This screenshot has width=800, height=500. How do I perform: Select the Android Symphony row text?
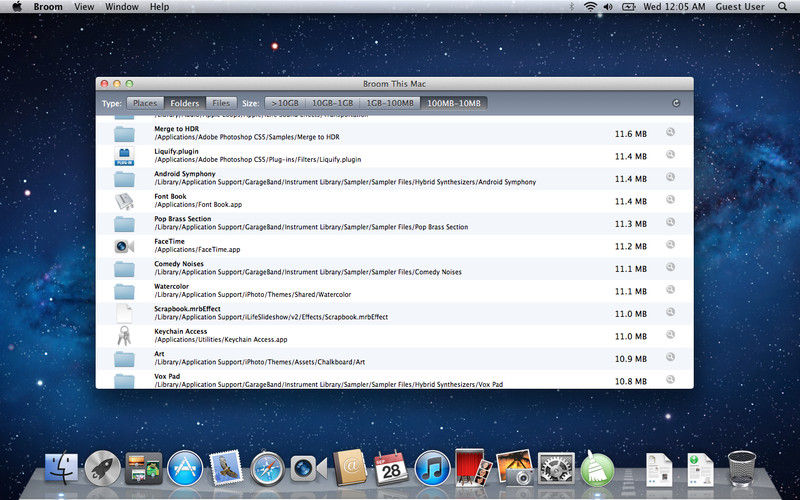tap(185, 174)
